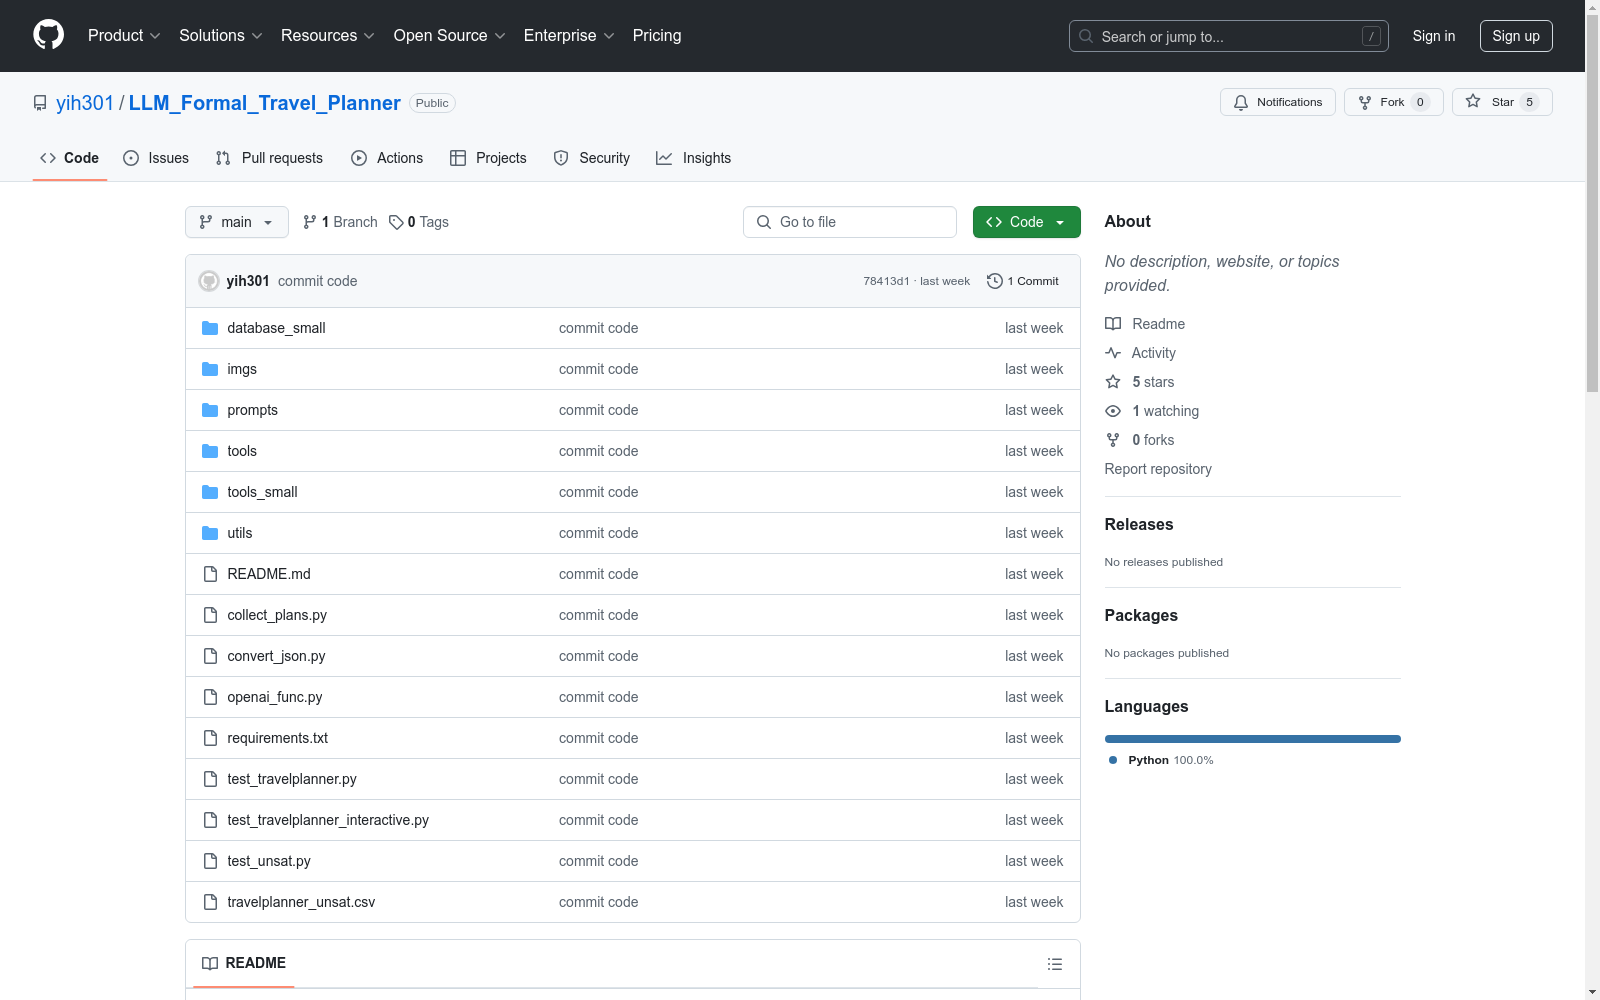Click the requirements.txt file icon

210,738
